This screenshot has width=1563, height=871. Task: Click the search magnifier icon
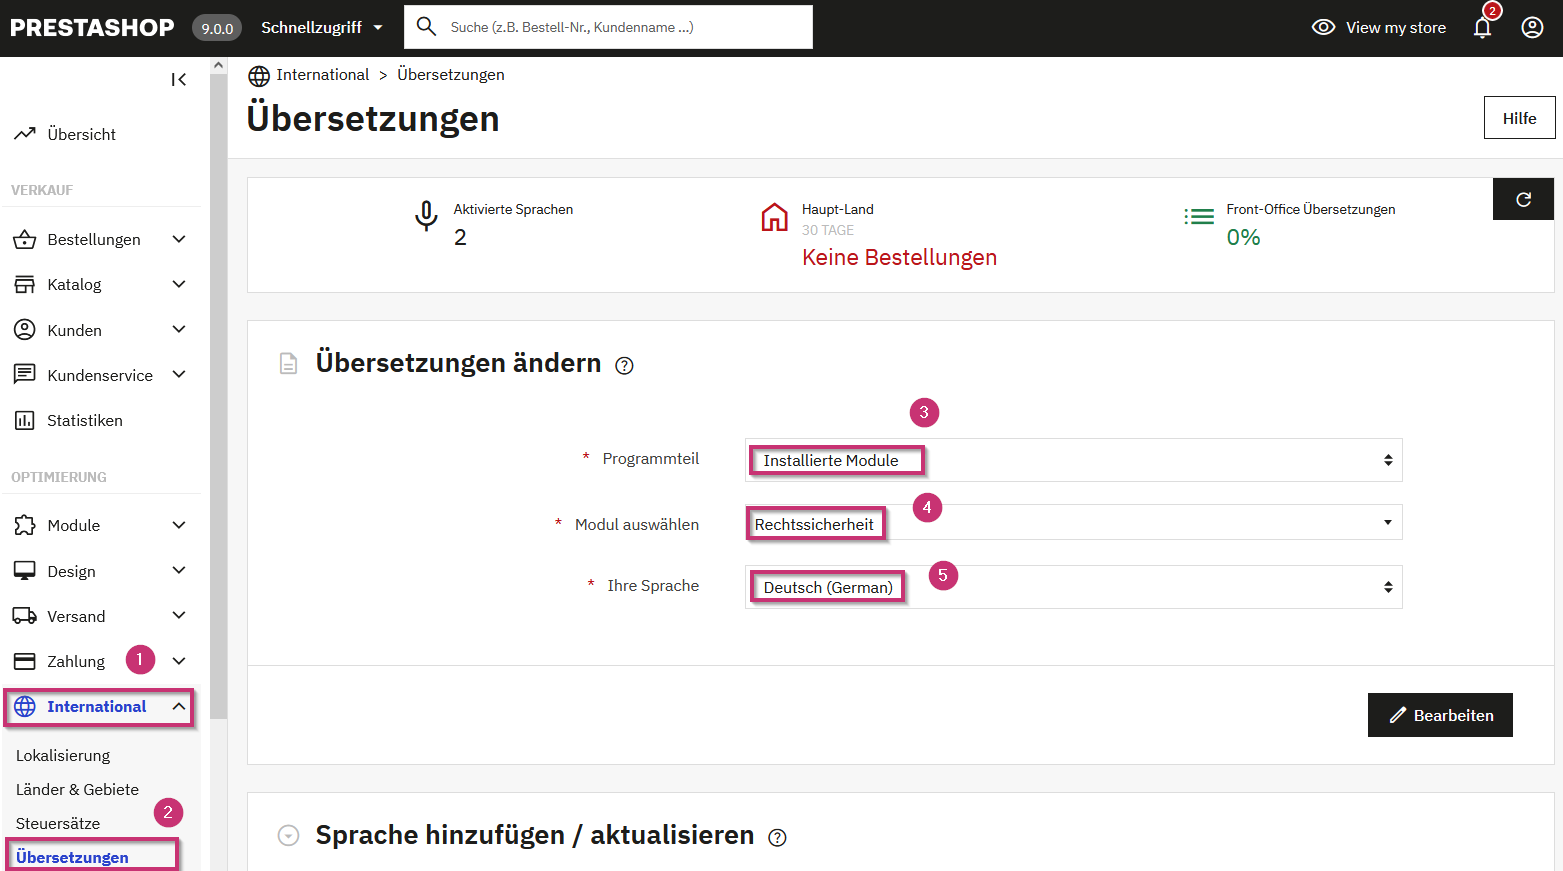pos(427,27)
